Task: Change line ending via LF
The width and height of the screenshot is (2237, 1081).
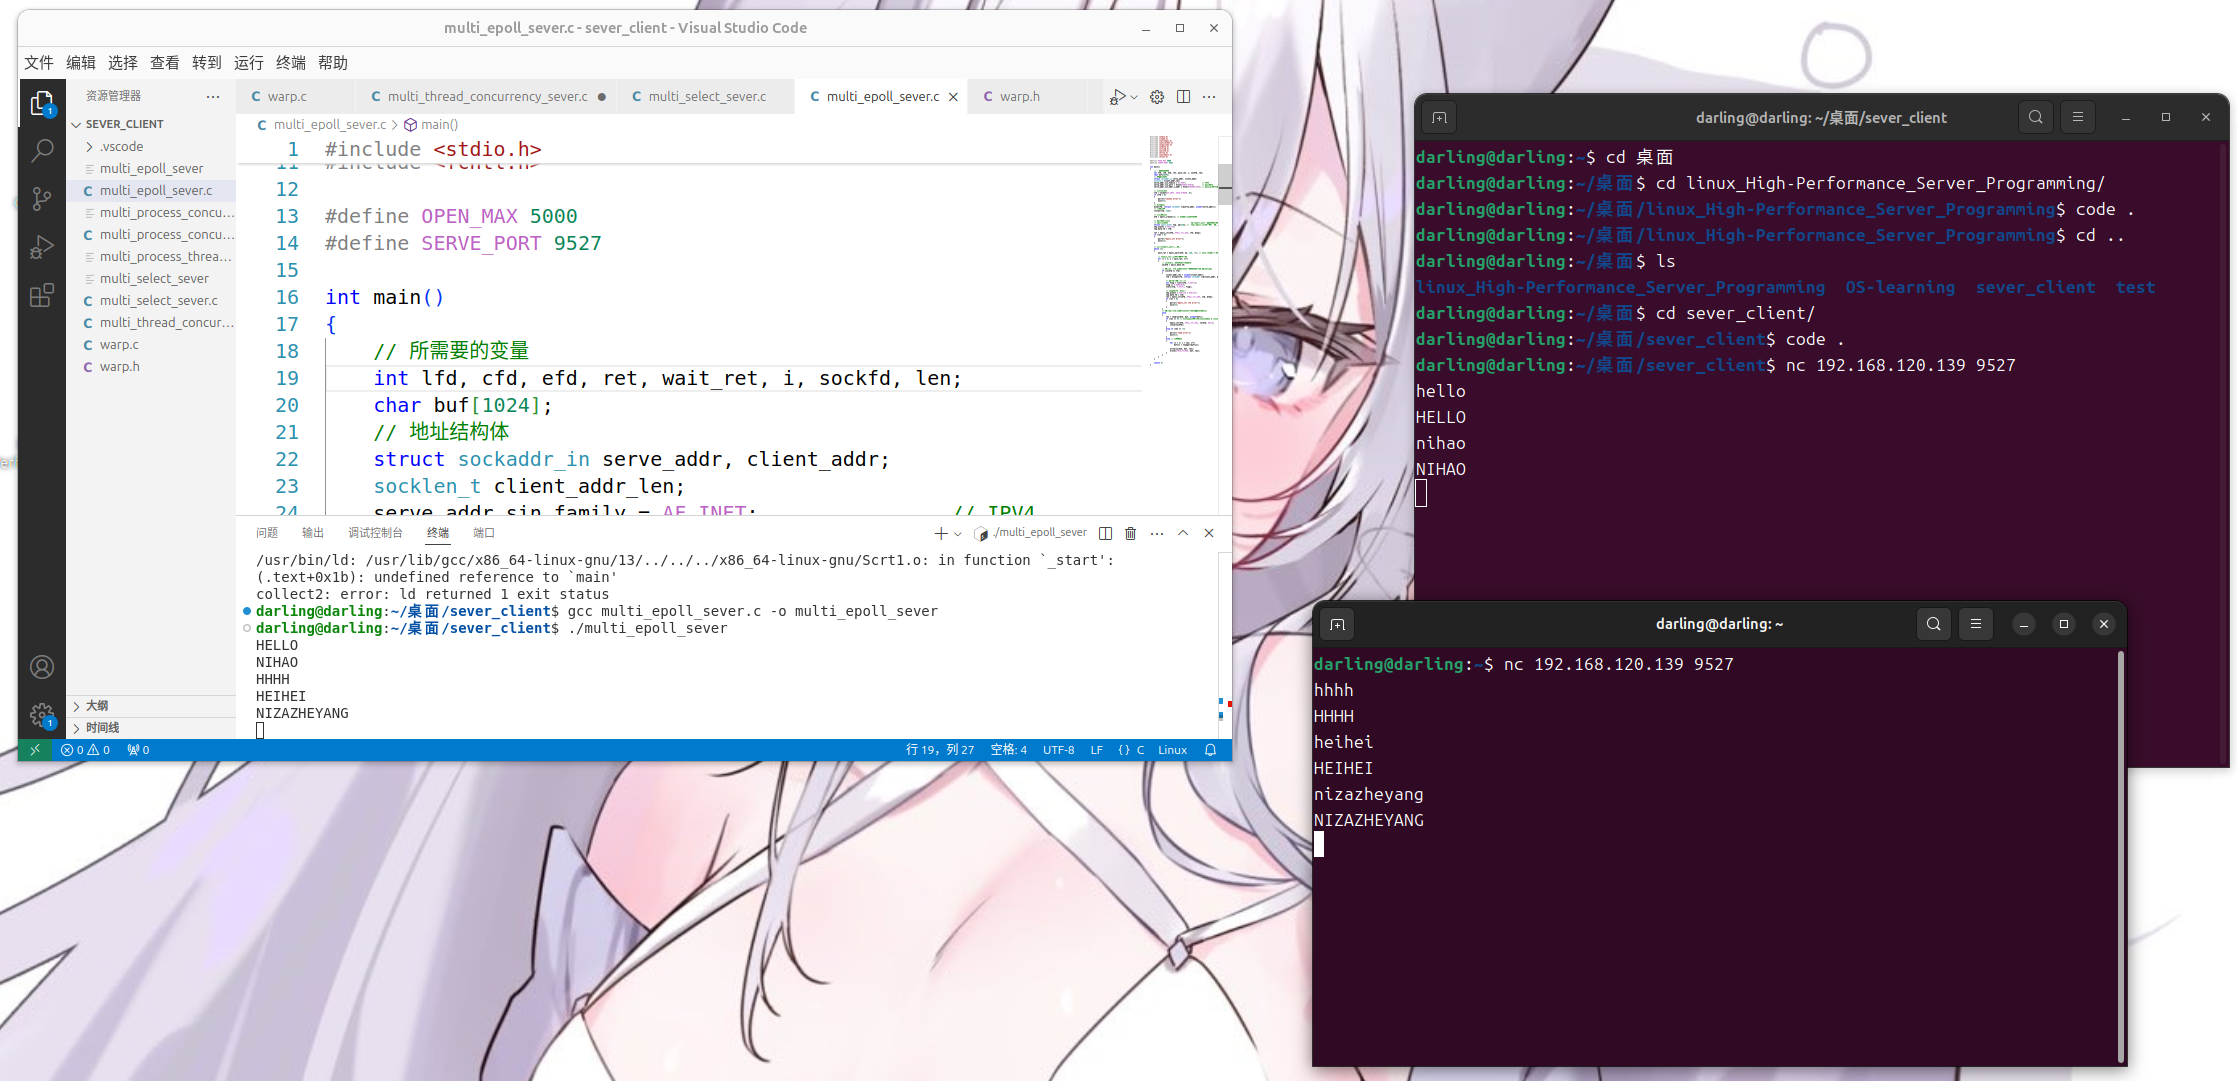Action: point(1096,750)
